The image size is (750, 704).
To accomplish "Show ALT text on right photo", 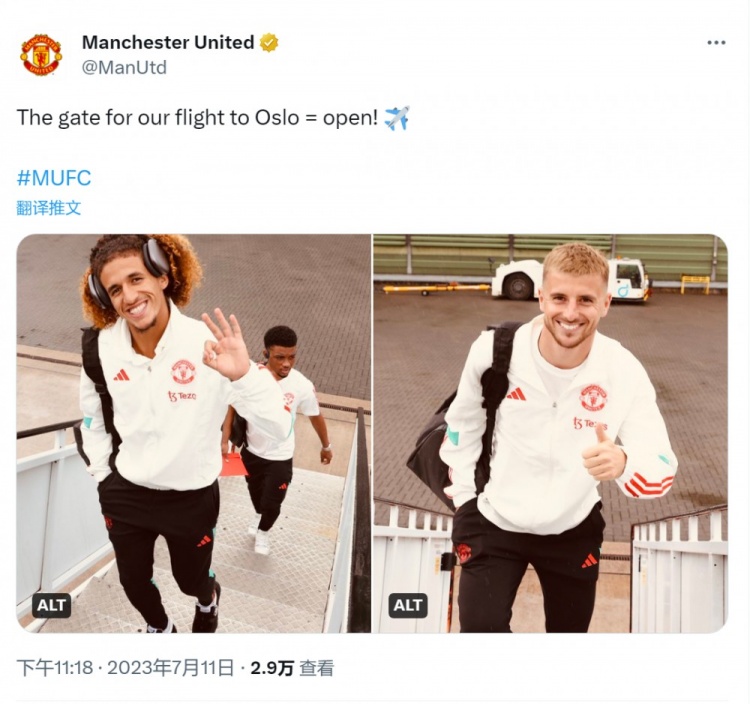I will coord(408,605).
